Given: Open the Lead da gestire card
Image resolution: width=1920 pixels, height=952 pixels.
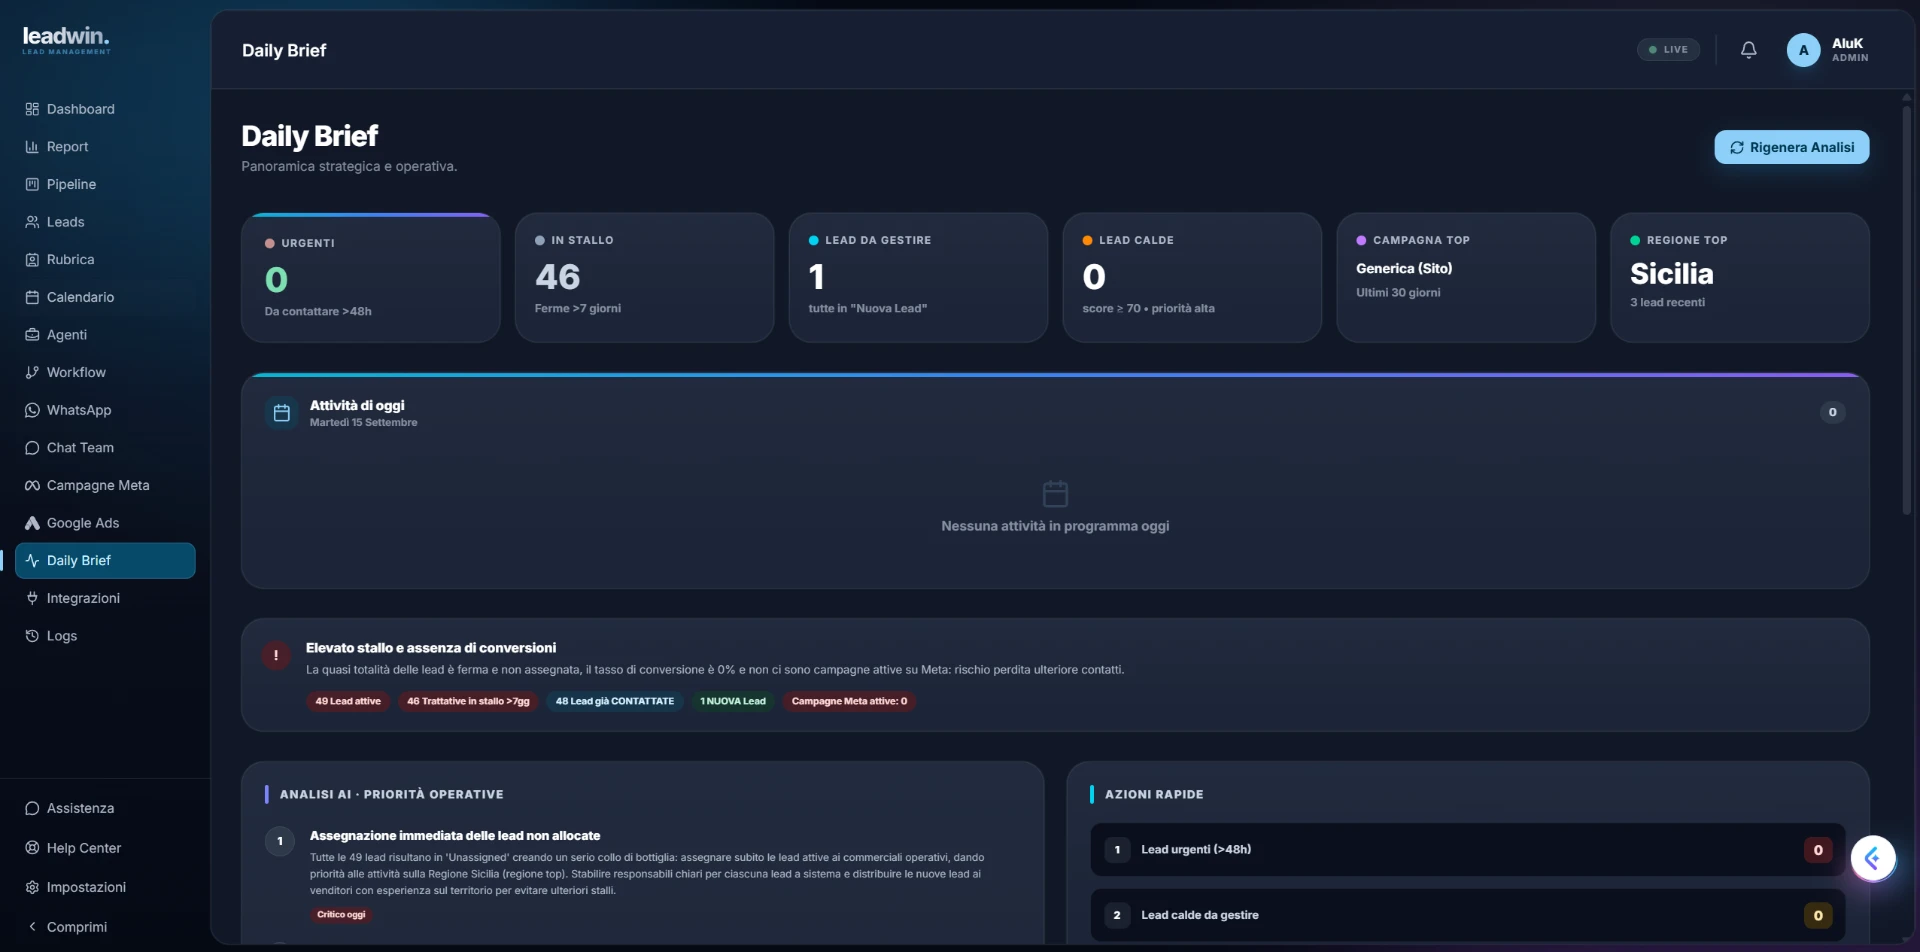Looking at the screenshot, I should click(x=918, y=278).
